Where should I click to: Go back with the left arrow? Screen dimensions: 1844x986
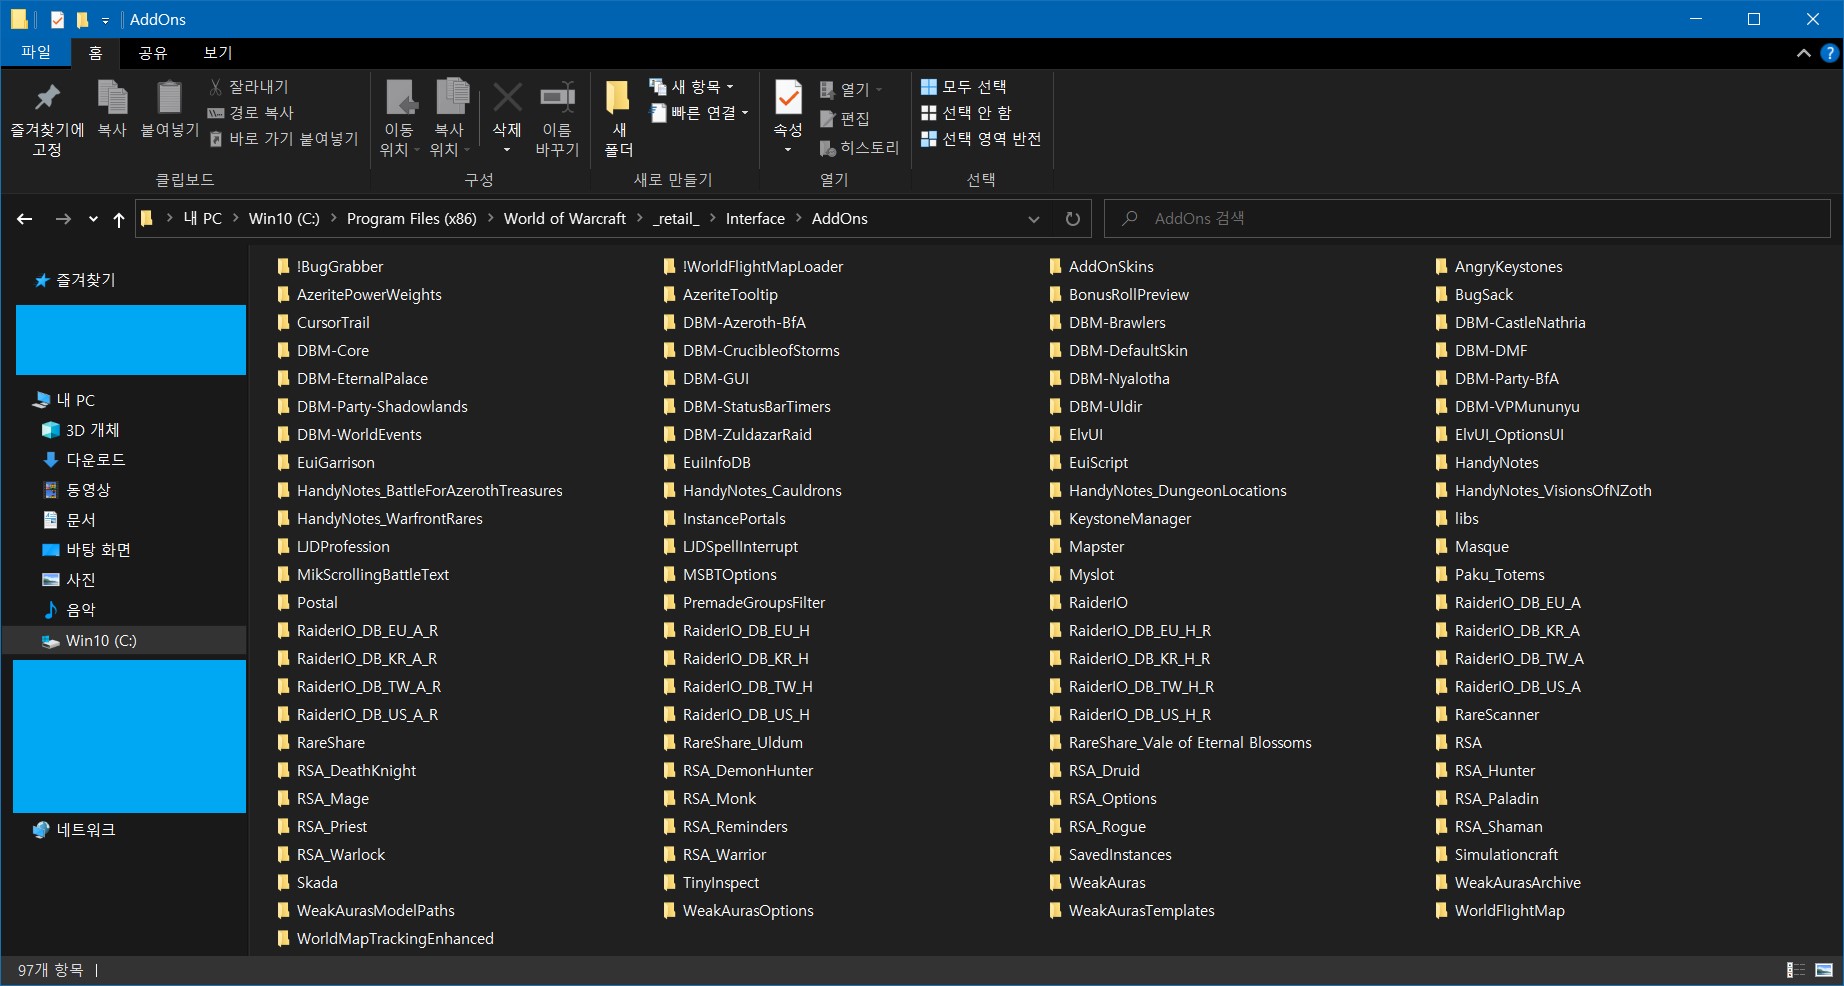click(25, 219)
